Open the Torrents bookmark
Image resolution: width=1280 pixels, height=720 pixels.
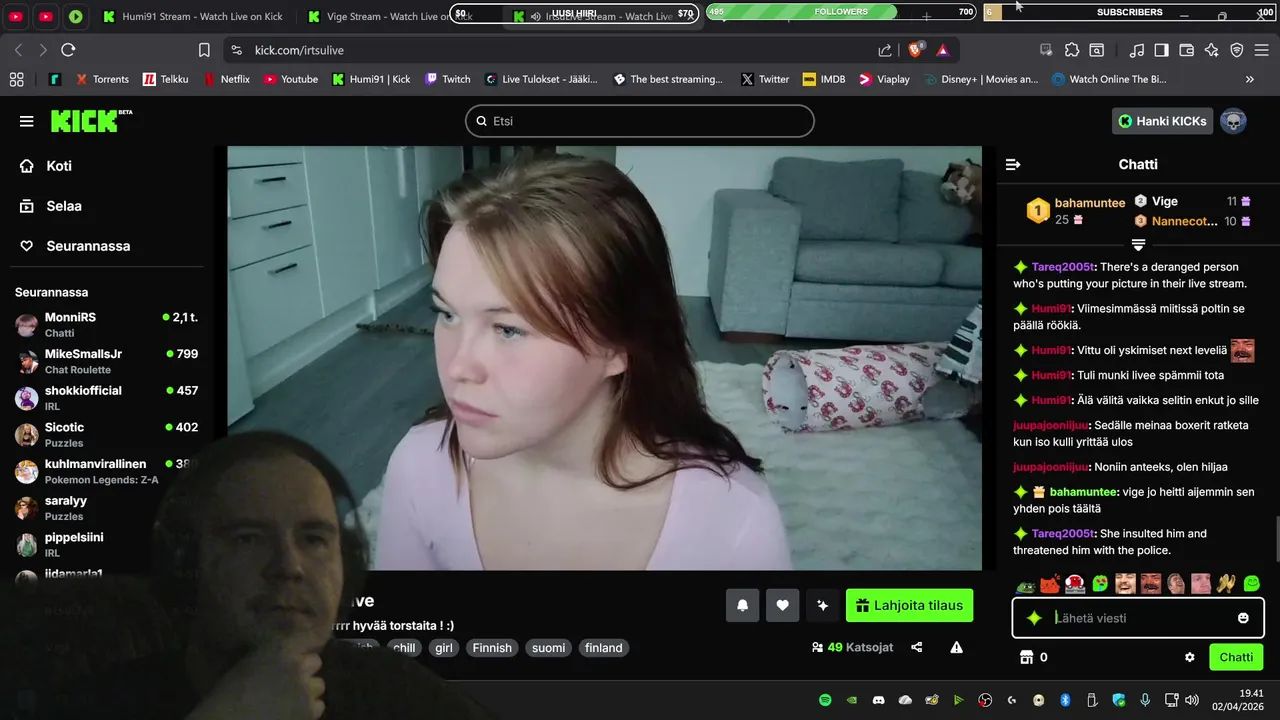[x=101, y=79]
